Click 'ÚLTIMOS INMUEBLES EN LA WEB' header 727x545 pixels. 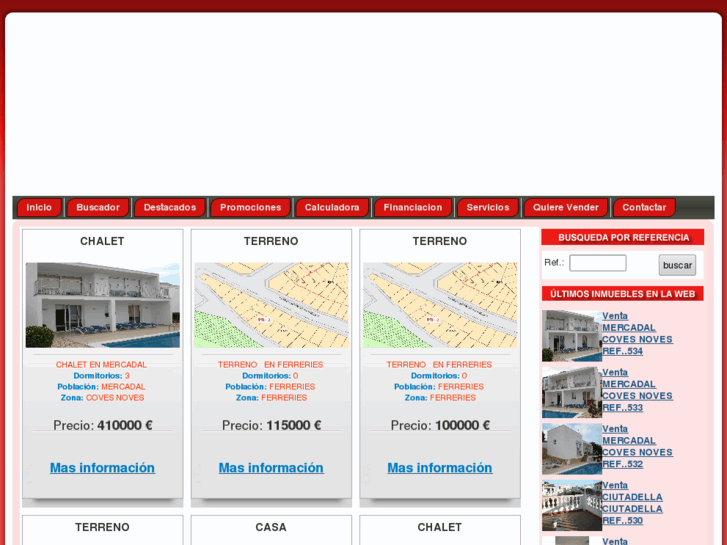(623, 294)
